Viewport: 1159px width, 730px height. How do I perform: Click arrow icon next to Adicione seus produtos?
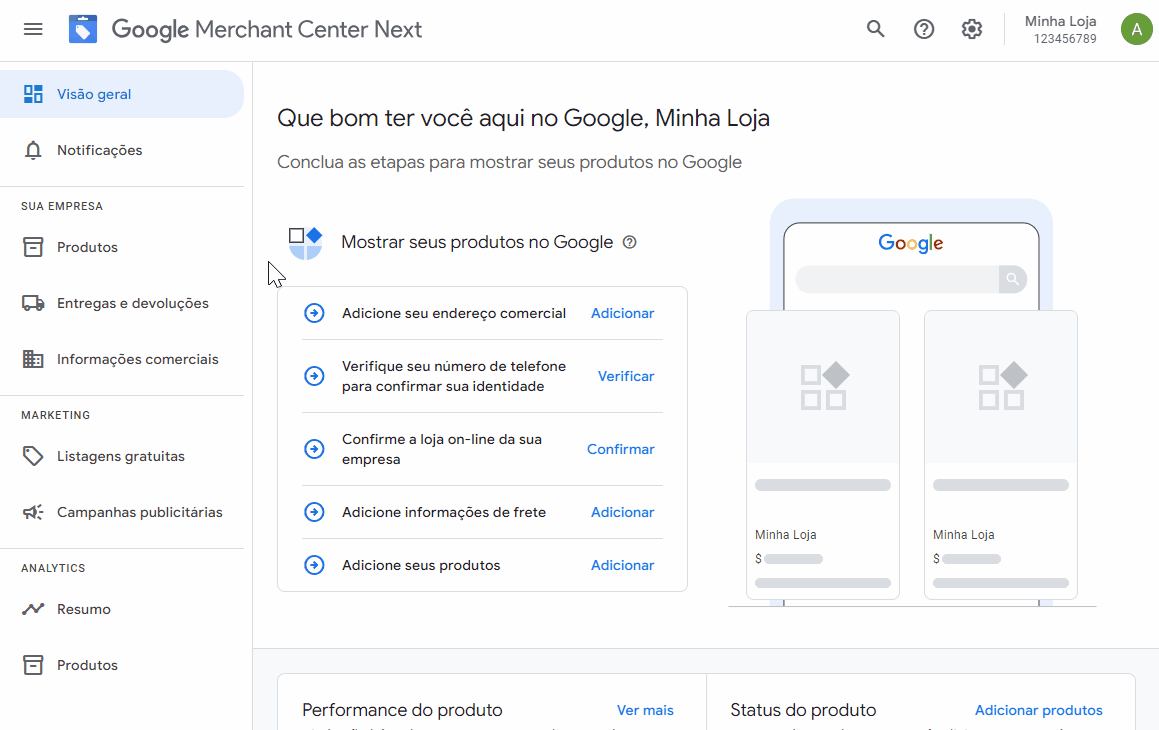314,565
